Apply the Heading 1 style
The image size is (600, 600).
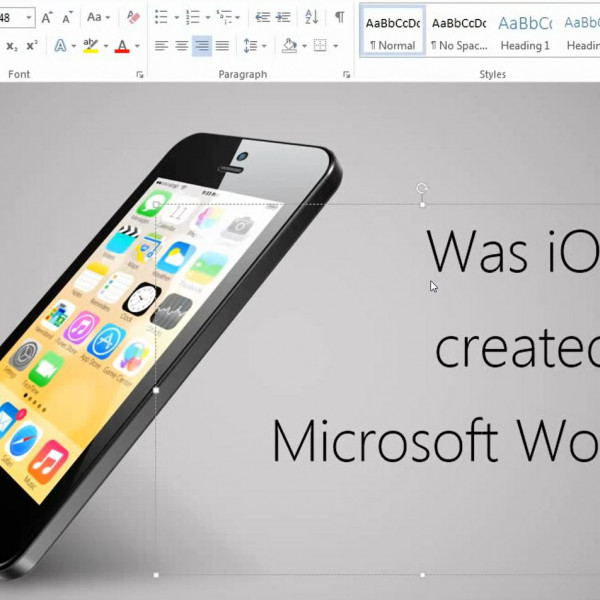pyautogui.click(x=525, y=30)
